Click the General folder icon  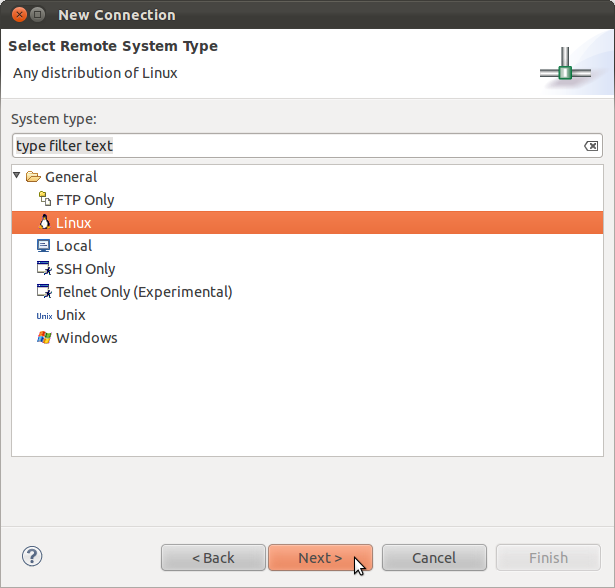point(33,177)
